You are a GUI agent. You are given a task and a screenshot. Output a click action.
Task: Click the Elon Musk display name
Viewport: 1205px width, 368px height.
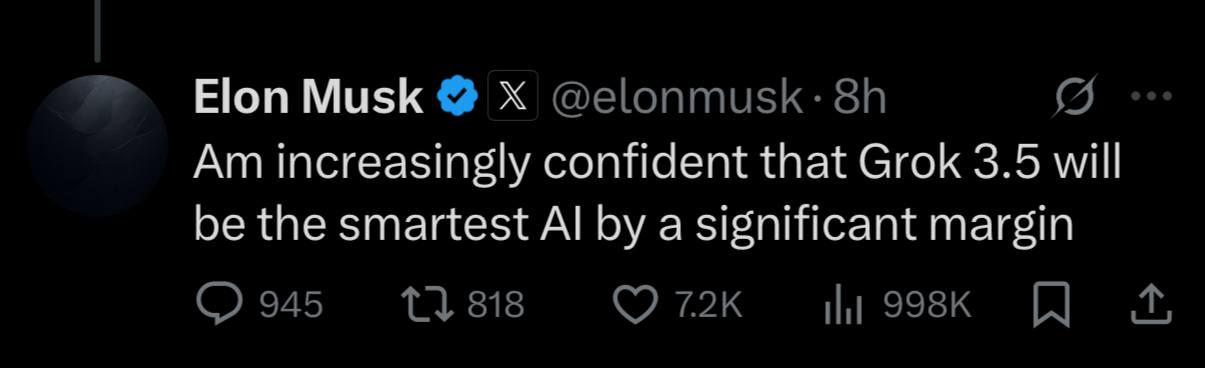pyautogui.click(x=308, y=97)
